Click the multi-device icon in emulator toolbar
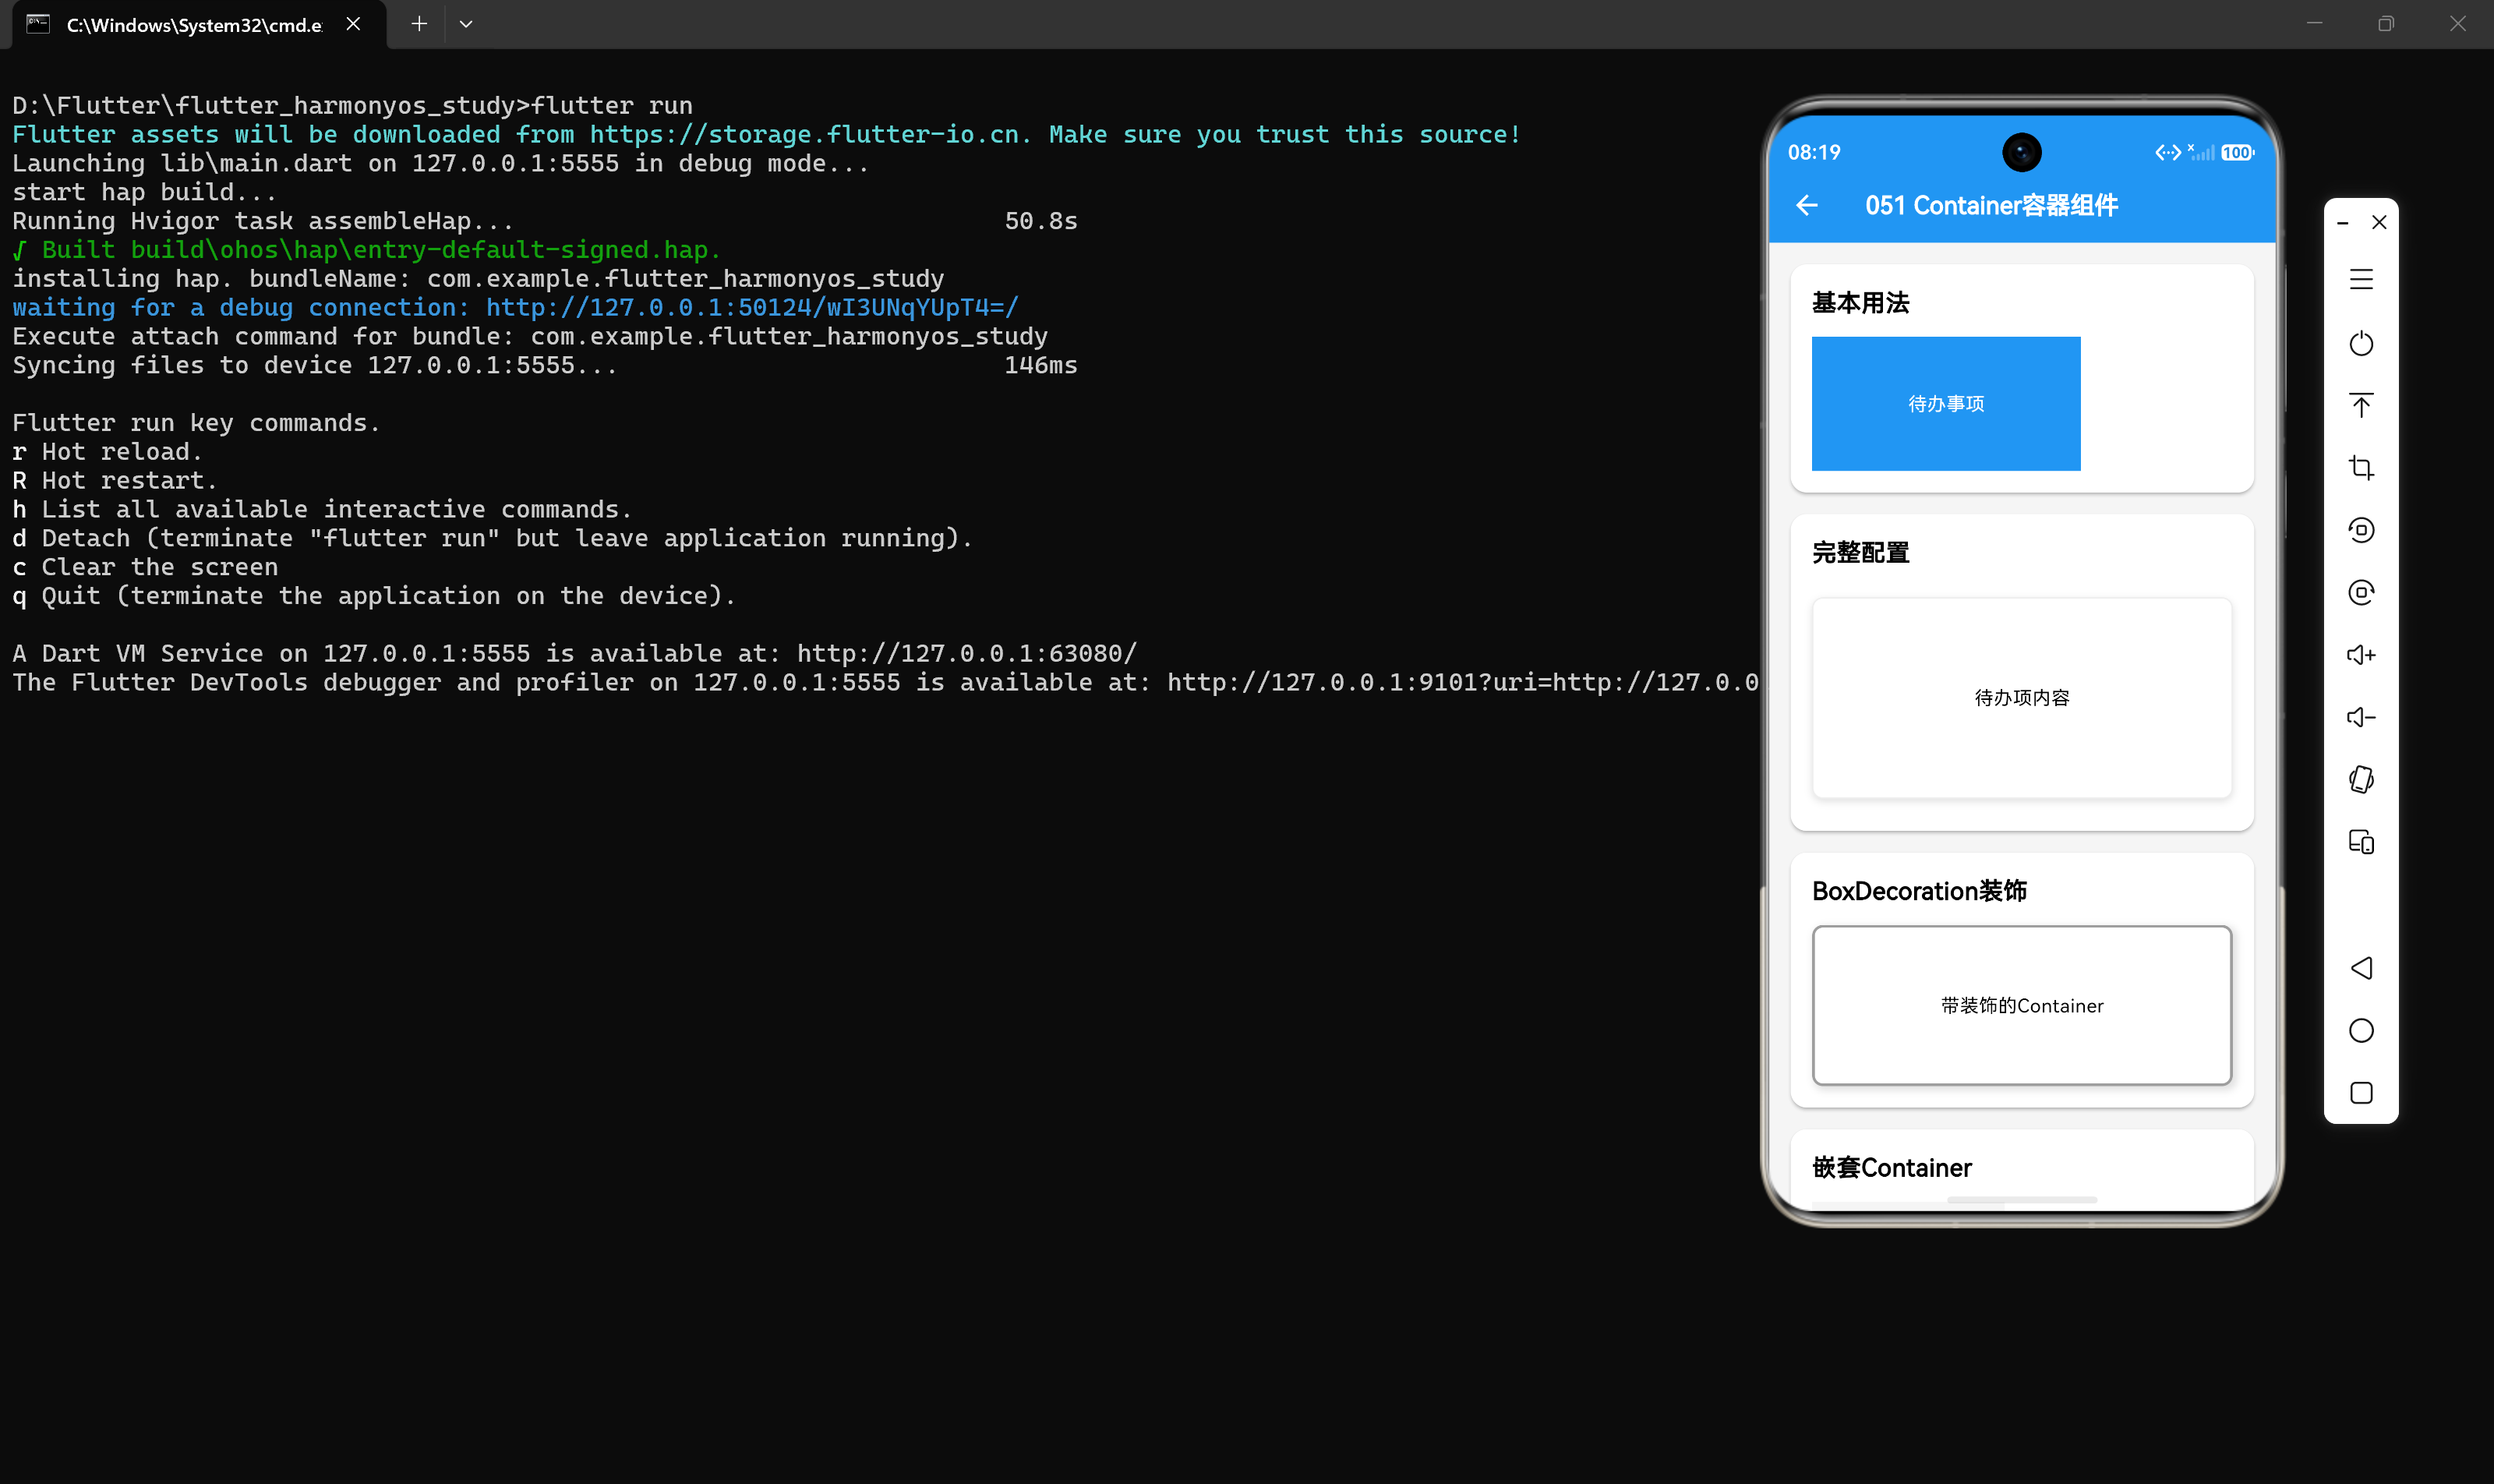This screenshot has height=1484, width=2494. [x=2361, y=842]
